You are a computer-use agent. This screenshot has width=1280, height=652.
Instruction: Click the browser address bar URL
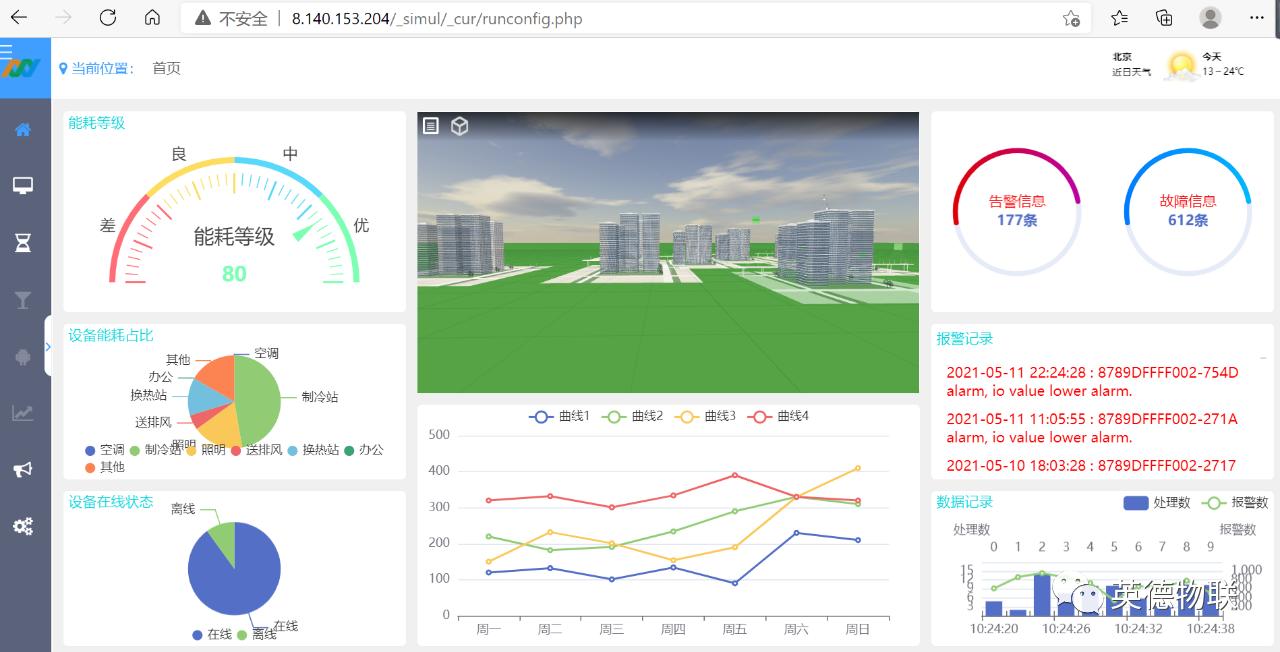tap(436, 19)
